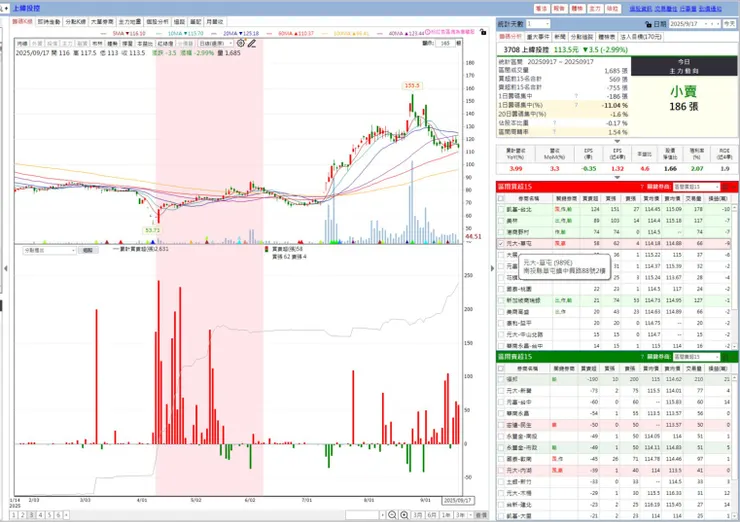
Task: Click the zoom in magnifier icon
Action: 404,515
